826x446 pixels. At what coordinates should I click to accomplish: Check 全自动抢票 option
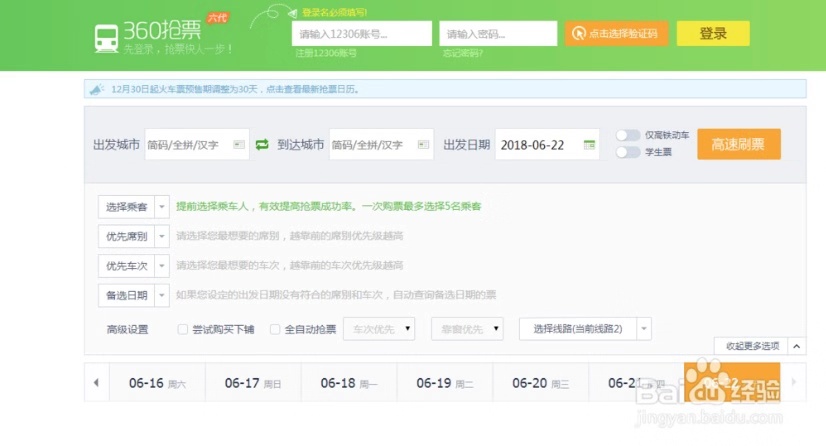(274, 329)
